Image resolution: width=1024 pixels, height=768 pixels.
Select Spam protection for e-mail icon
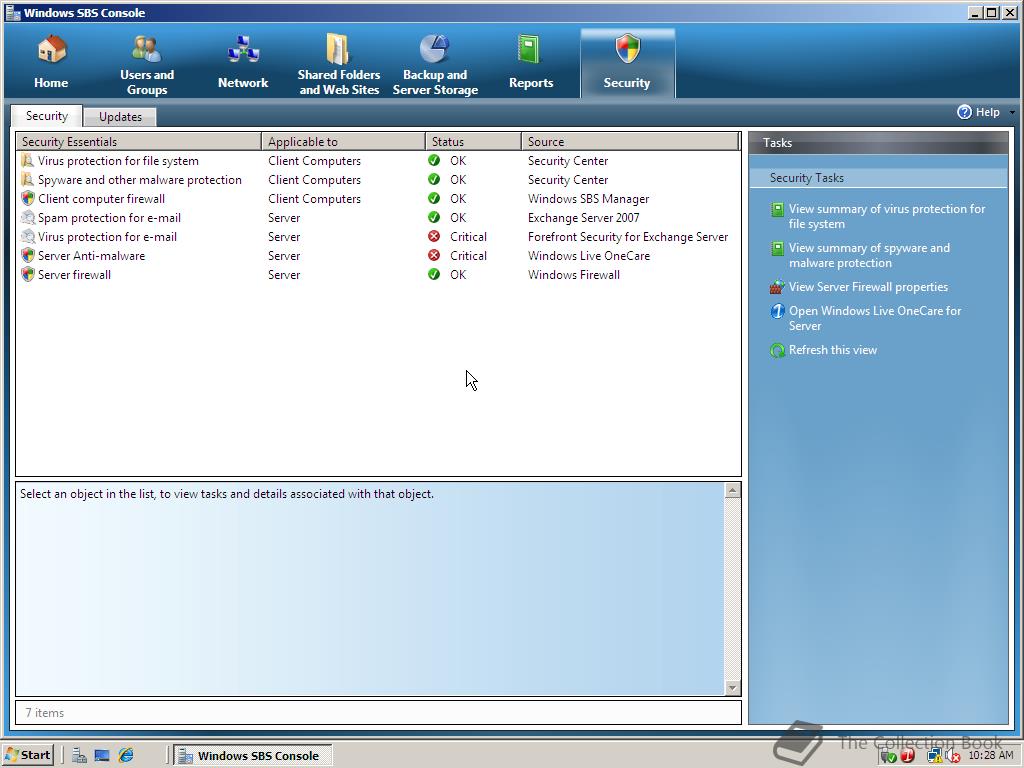(x=27, y=217)
